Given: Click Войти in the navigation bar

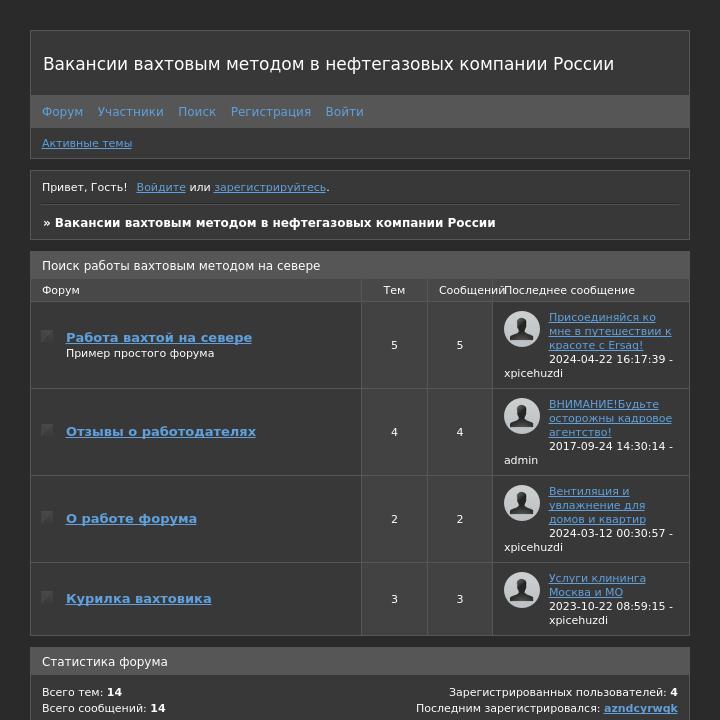Looking at the screenshot, I should pyautogui.click(x=344, y=112).
